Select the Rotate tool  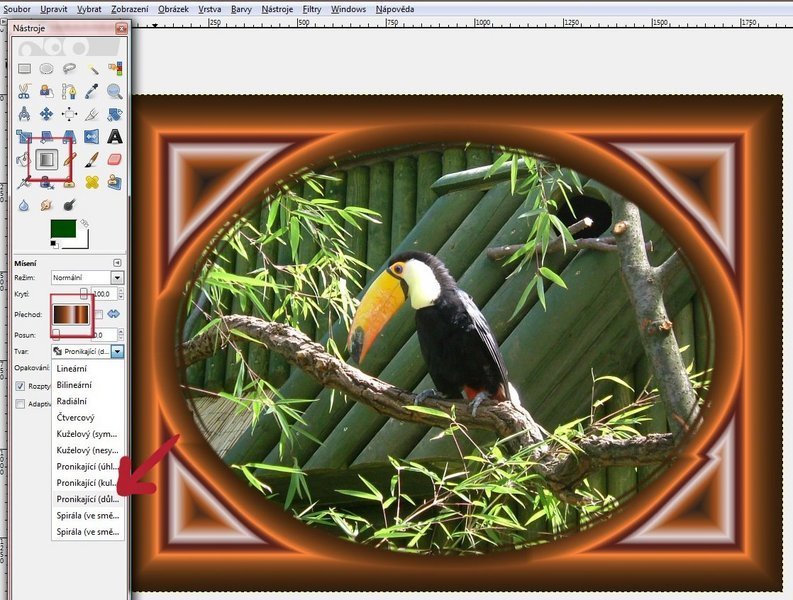[115, 114]
